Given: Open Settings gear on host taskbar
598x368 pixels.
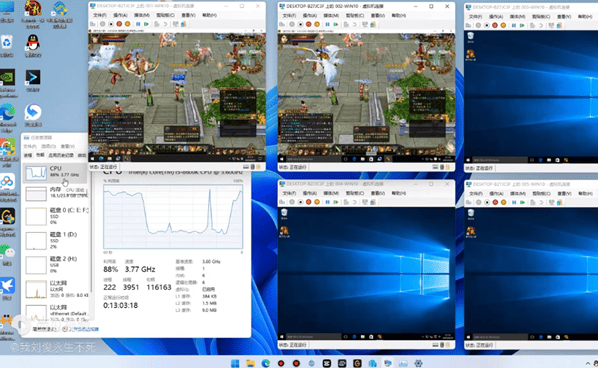Looking at the screenshot, I should (x=418, y=363).
